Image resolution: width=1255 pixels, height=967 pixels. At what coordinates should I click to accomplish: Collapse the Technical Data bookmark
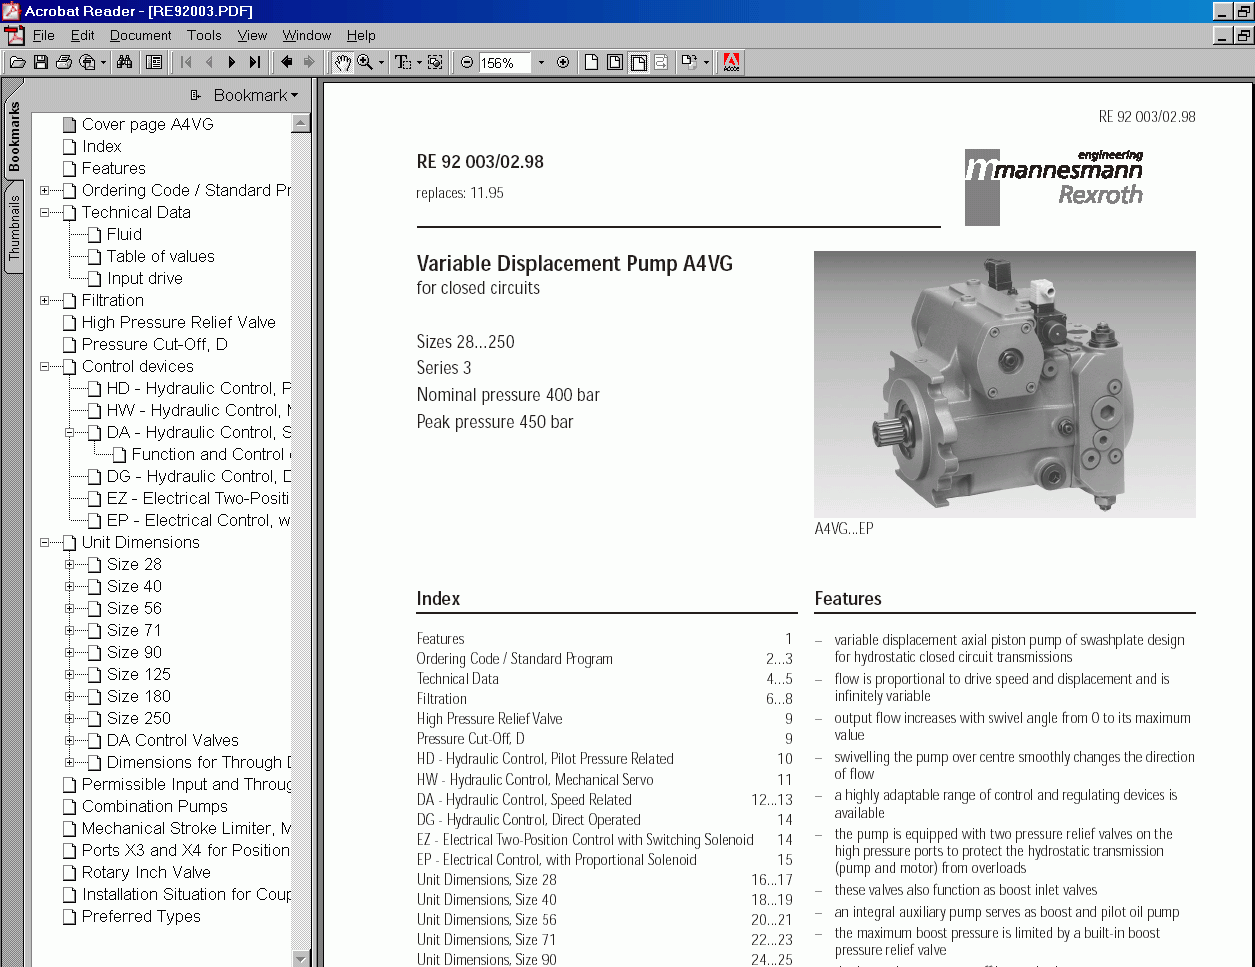tap(44, 212)
